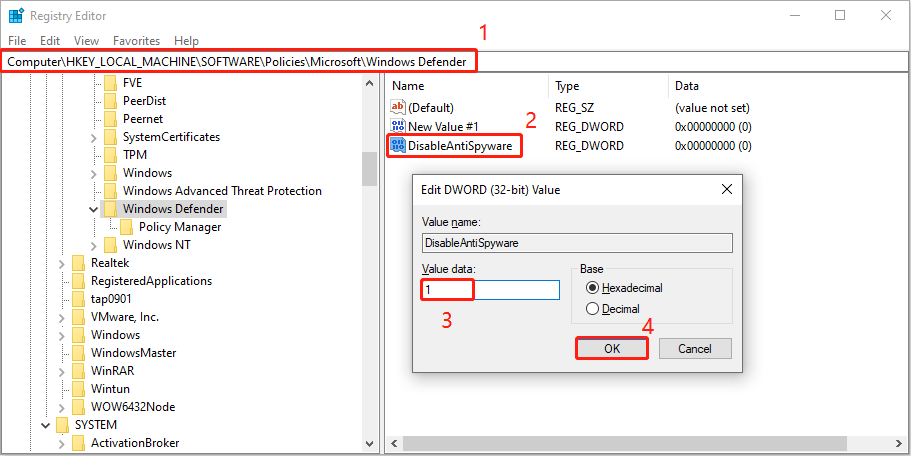Screen dimensions: 911x456
Task: Collapse the Windows Defender key
Action: (94, 209)
